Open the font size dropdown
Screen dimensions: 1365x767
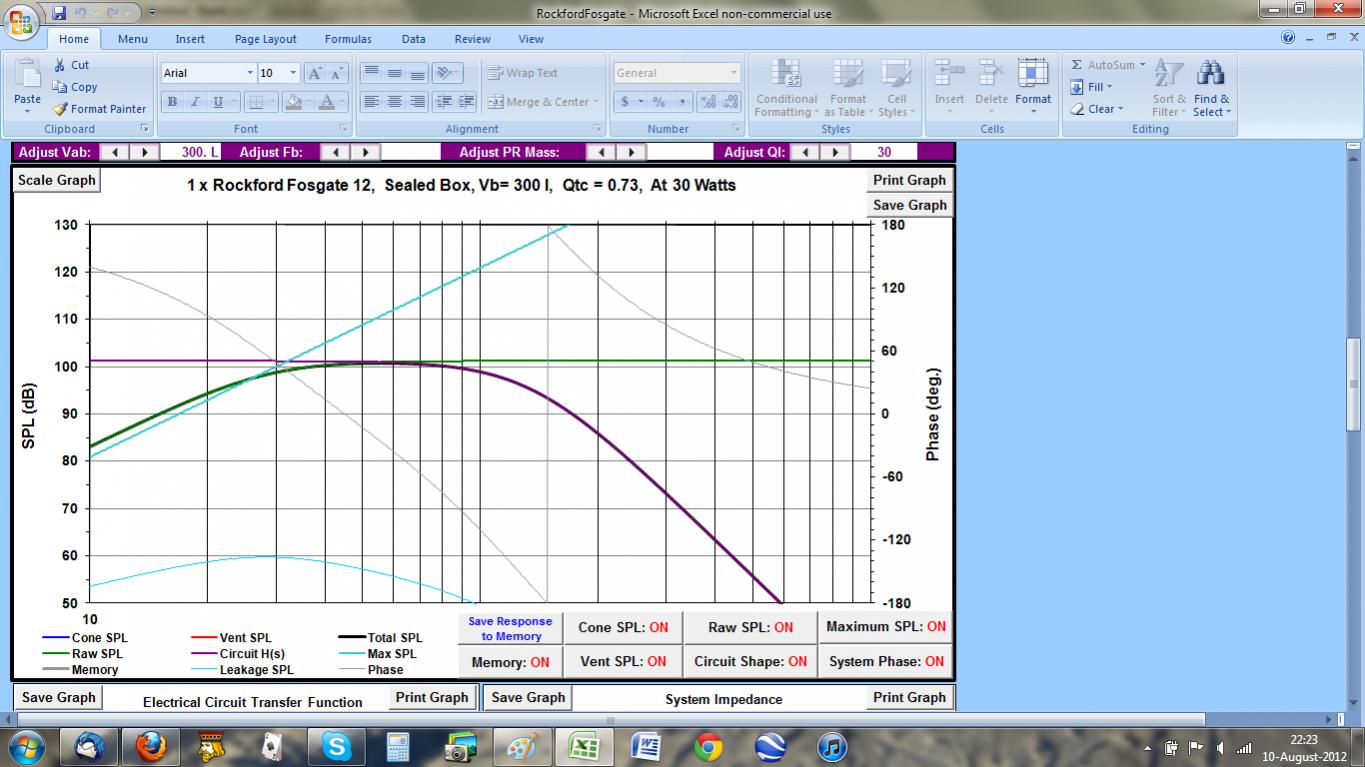point(293,73)
